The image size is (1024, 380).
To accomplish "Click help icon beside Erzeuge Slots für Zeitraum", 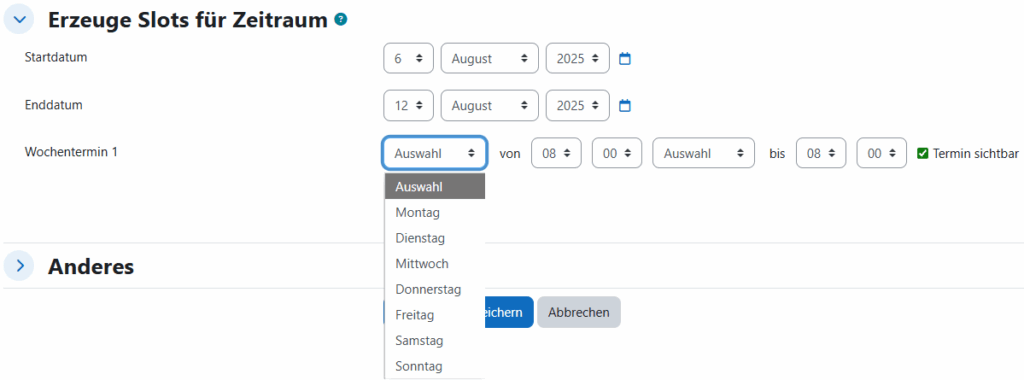I will point(340,20).
